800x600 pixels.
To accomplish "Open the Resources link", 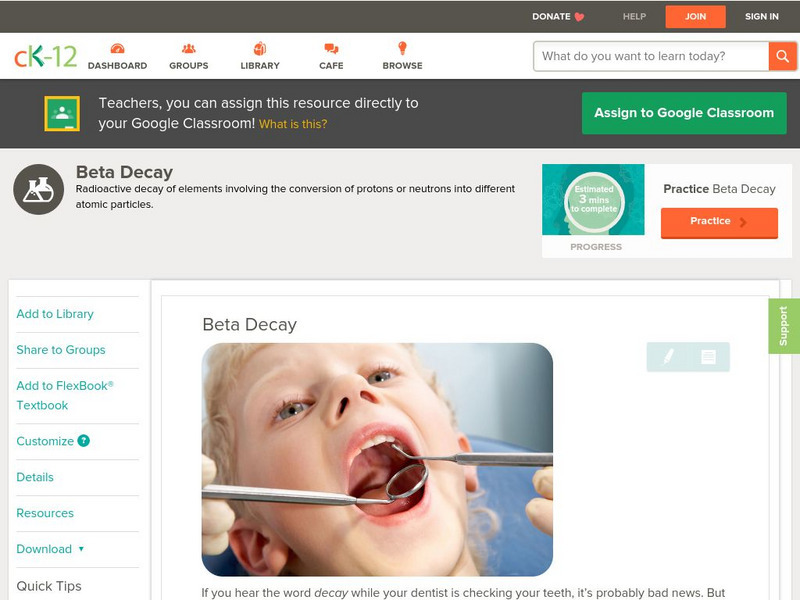I will pyautogui.click(x=45, y=513).
